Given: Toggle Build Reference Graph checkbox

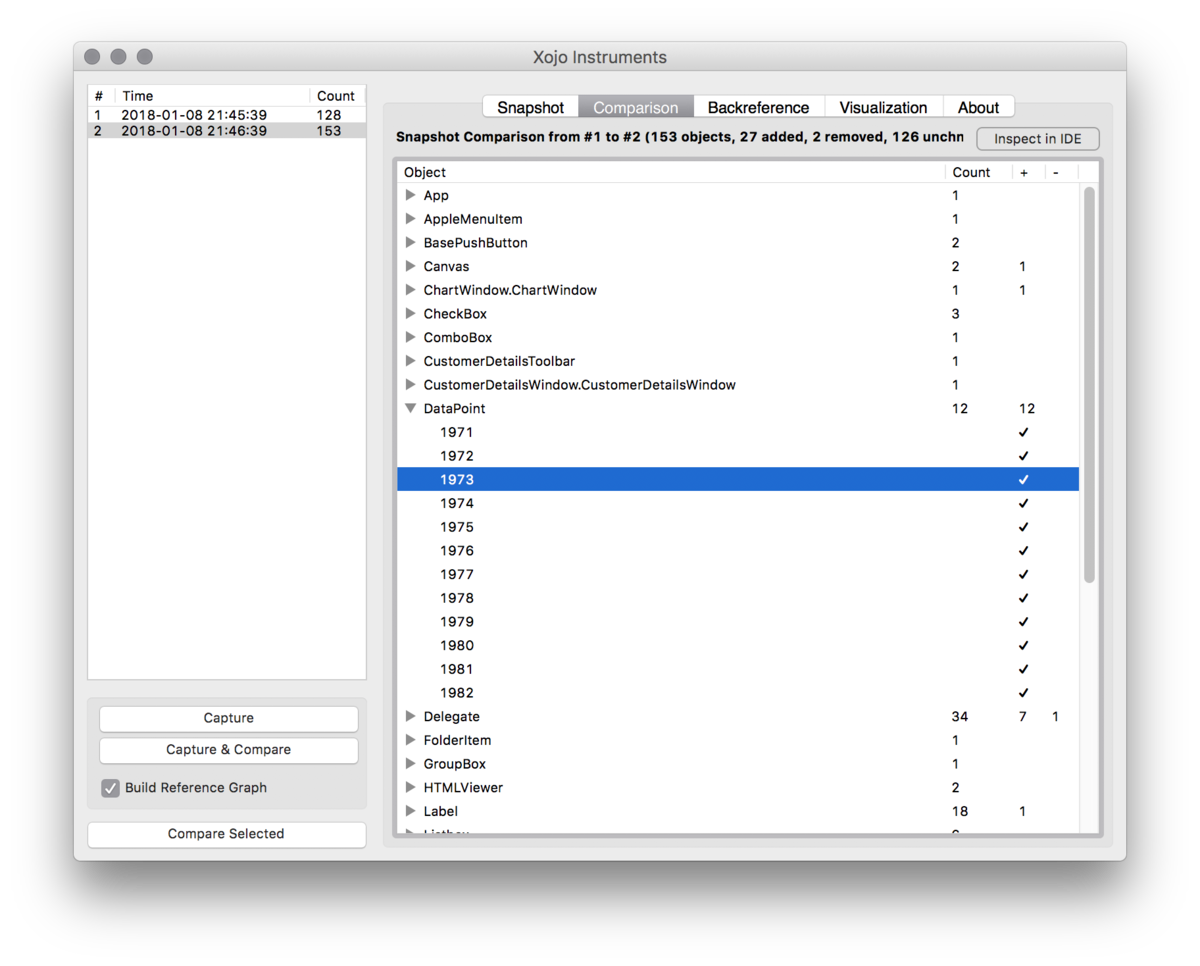Looking at the screenshot, I should coord(110,788).
